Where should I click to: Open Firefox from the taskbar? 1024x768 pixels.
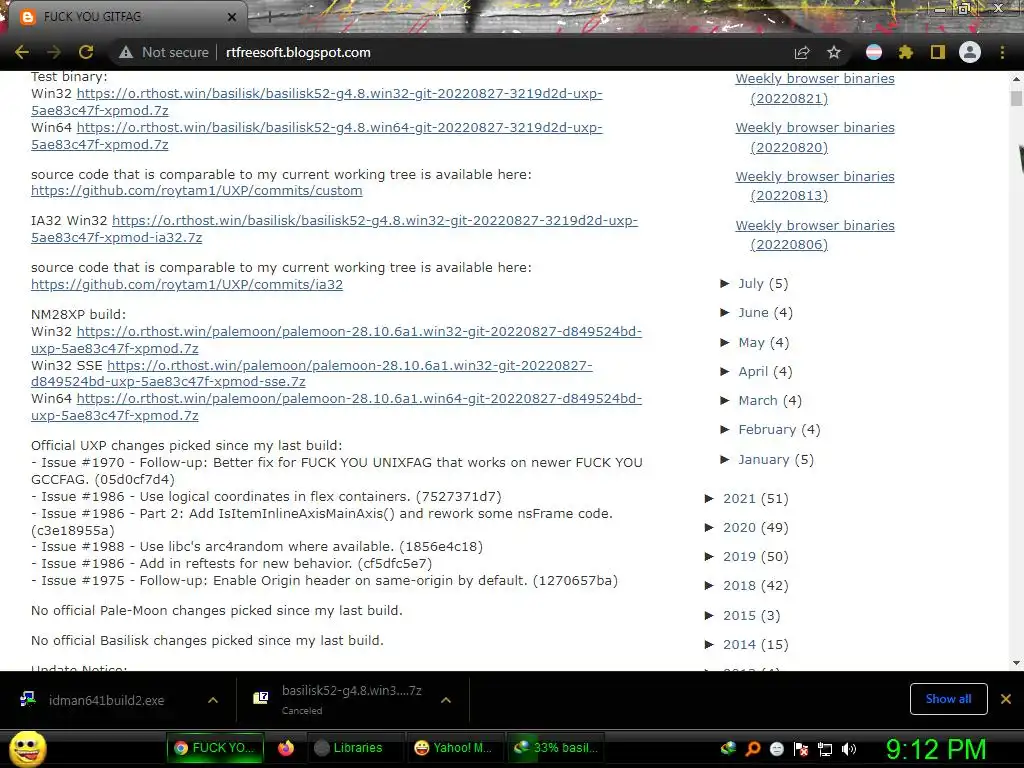285,748
